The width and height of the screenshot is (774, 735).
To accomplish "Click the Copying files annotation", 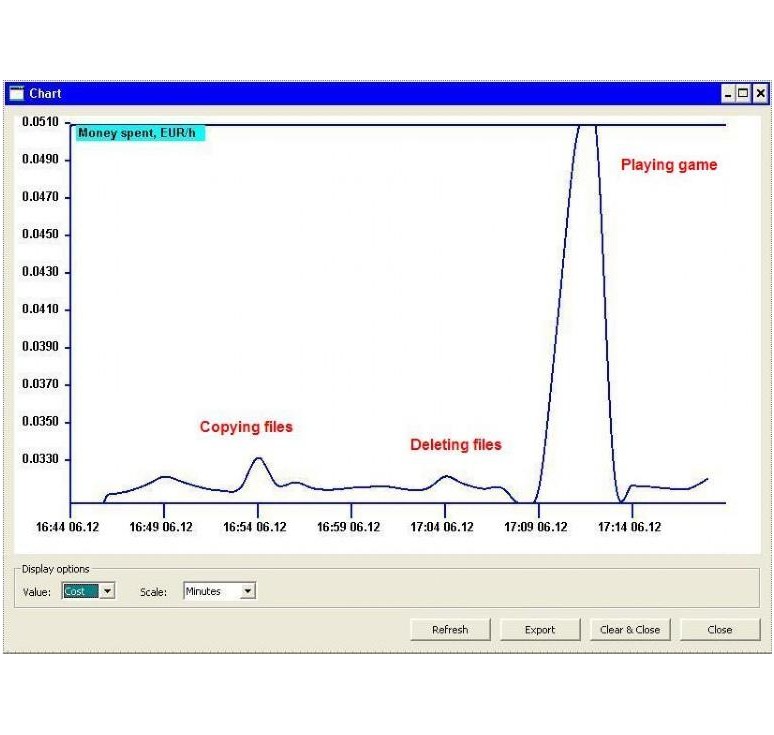I will pos(246,427).
